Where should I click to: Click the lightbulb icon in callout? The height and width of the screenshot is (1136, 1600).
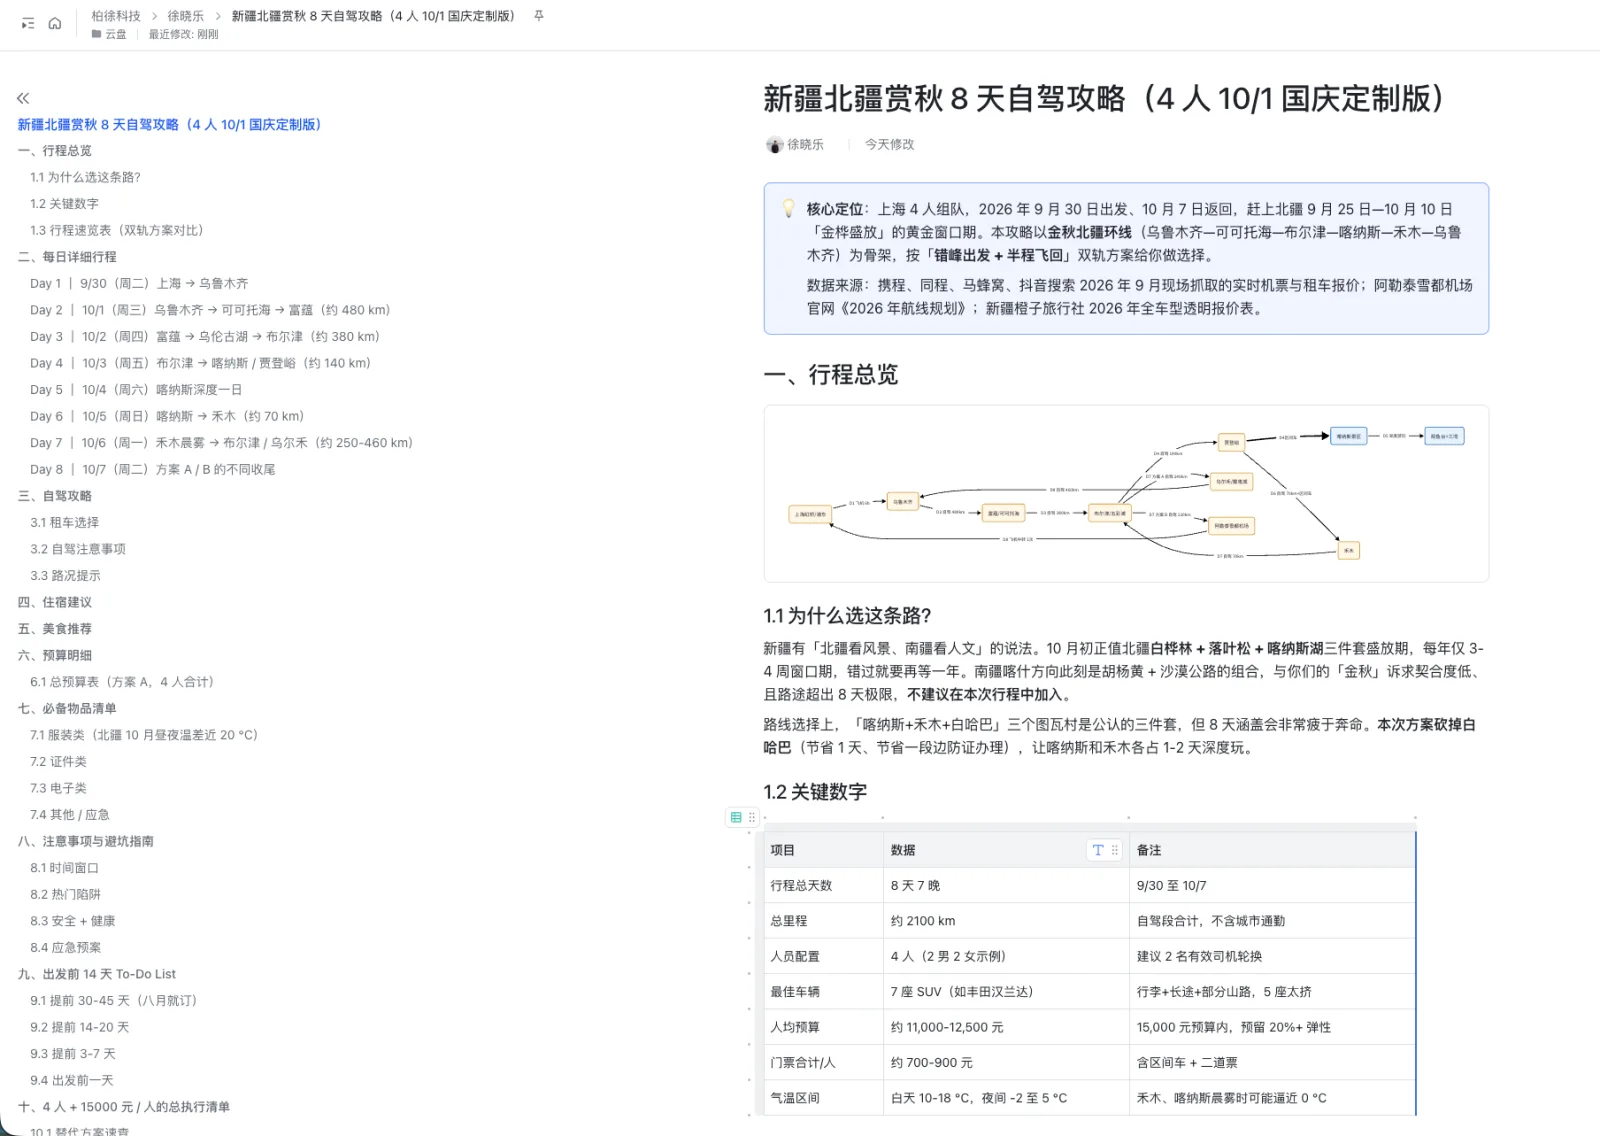click(788, 208)
